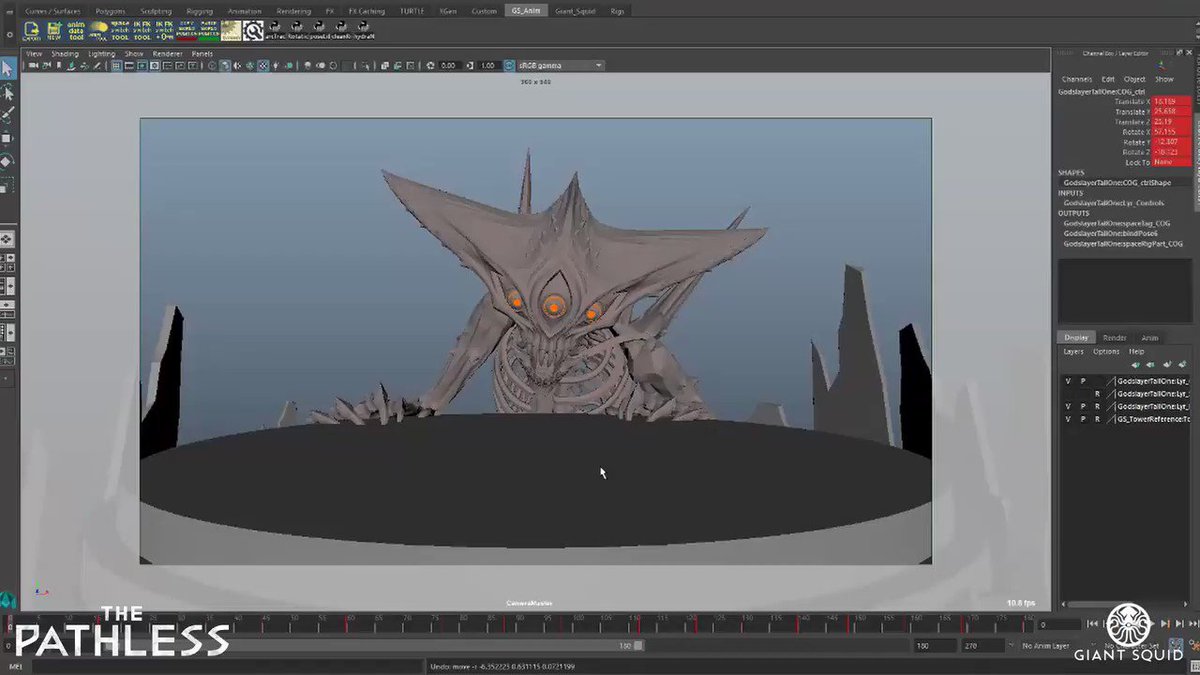
Task: Click the wrench and magnifier shelf icon
Action: [253, 30]
